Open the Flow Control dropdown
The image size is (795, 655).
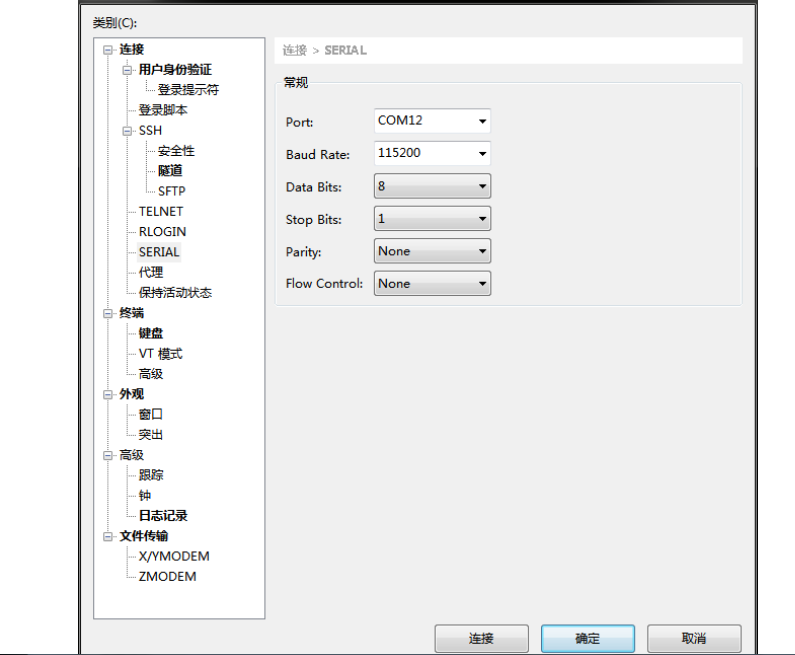[x=432, y=283]
